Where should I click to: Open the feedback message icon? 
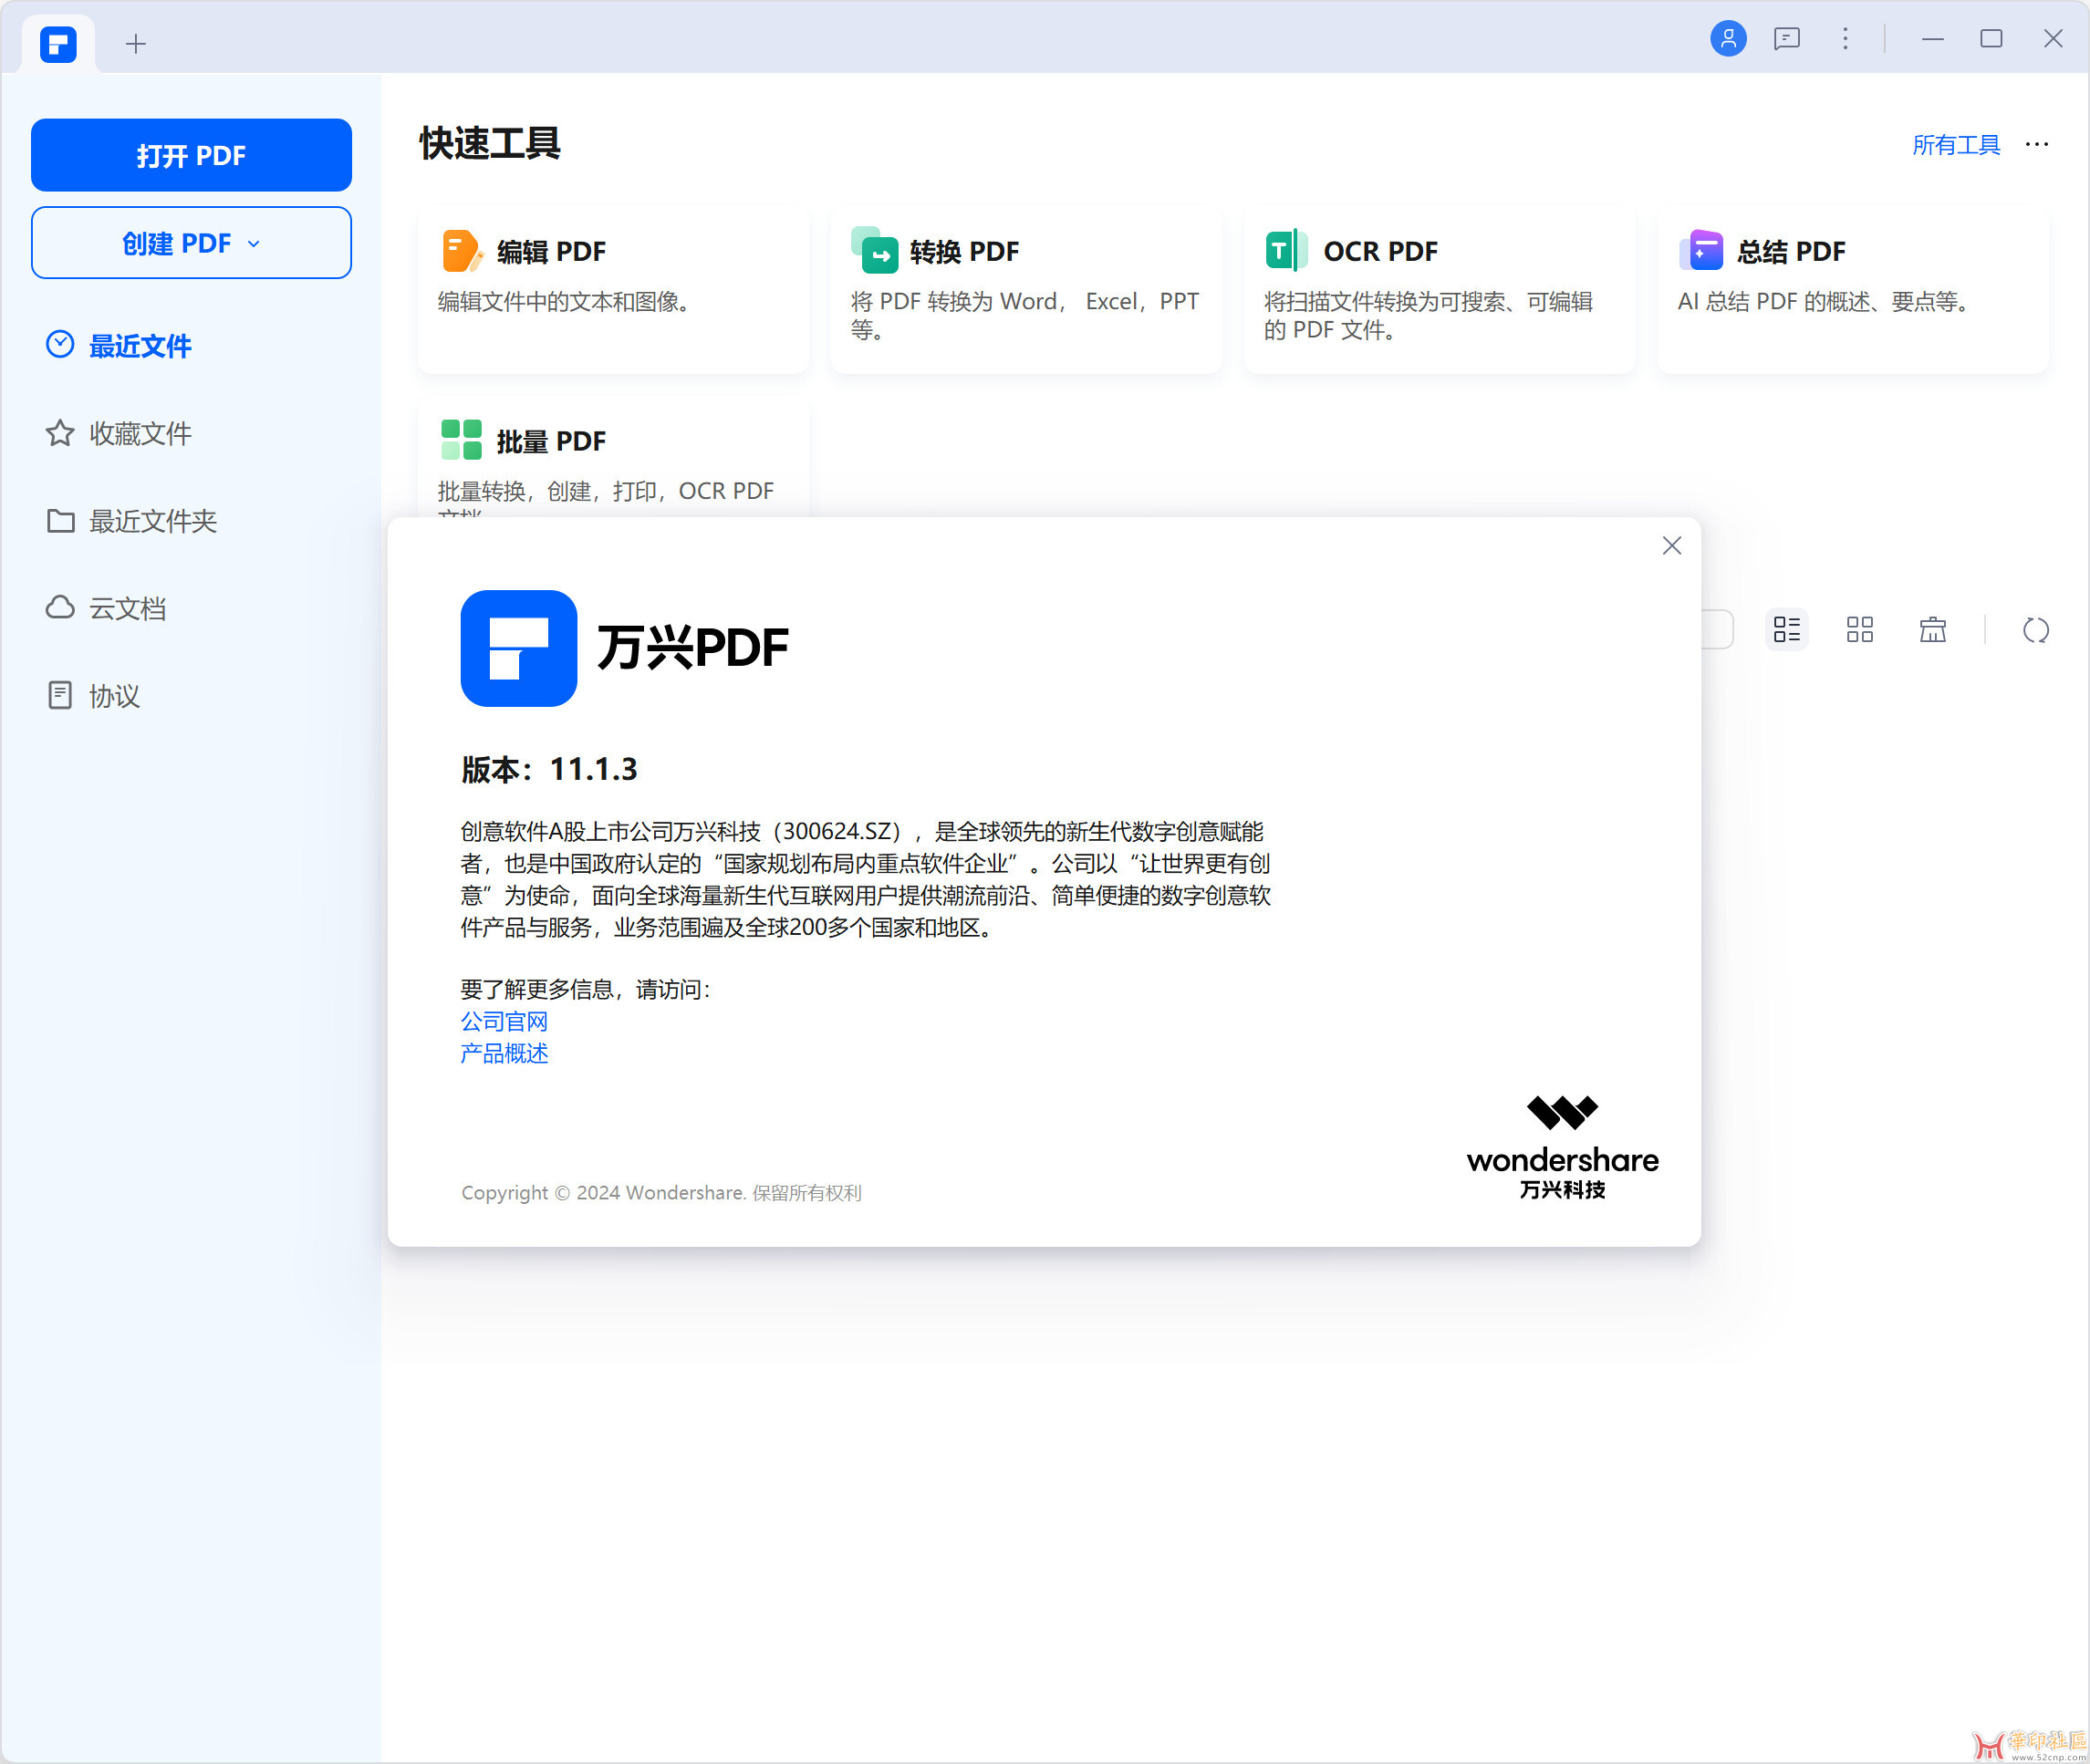(x=1786, y=39)
